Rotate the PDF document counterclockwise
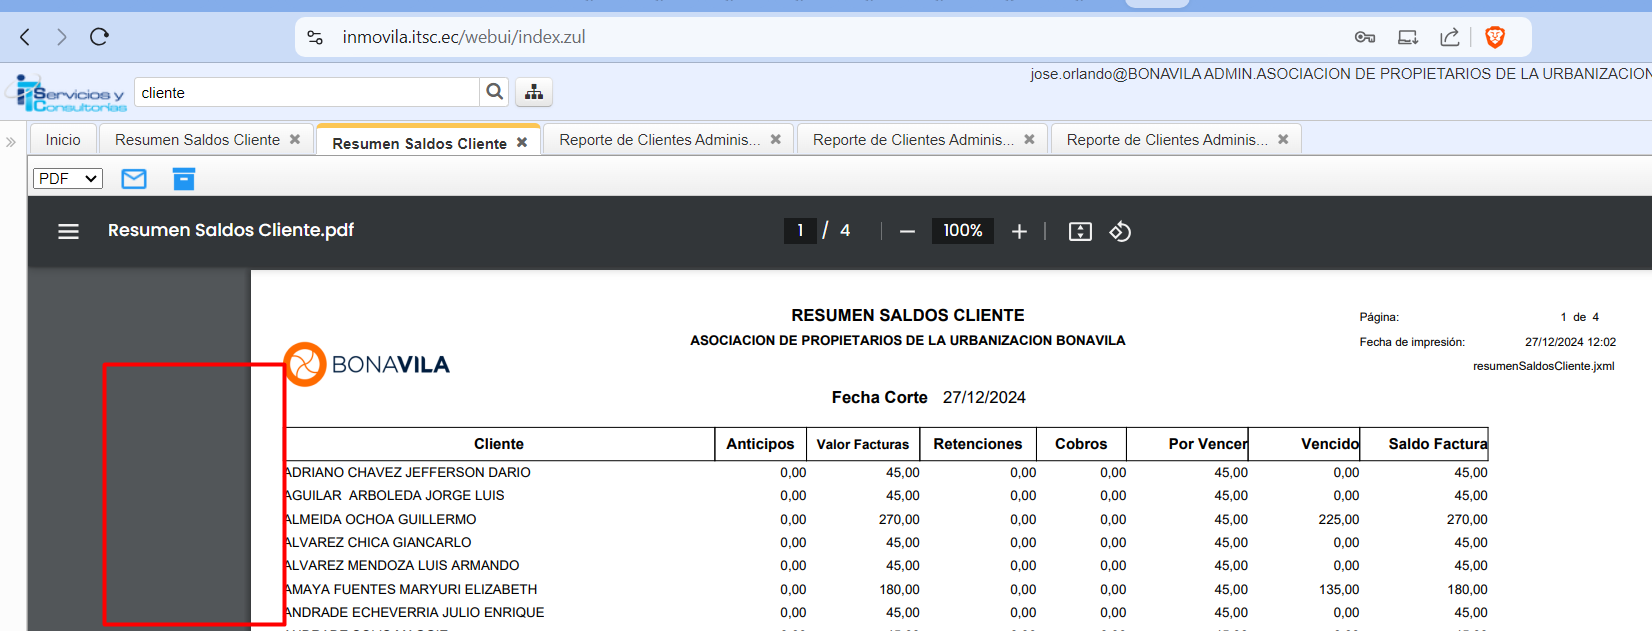The width and height of the screenshot is (1652, 631). [1120, 231]
